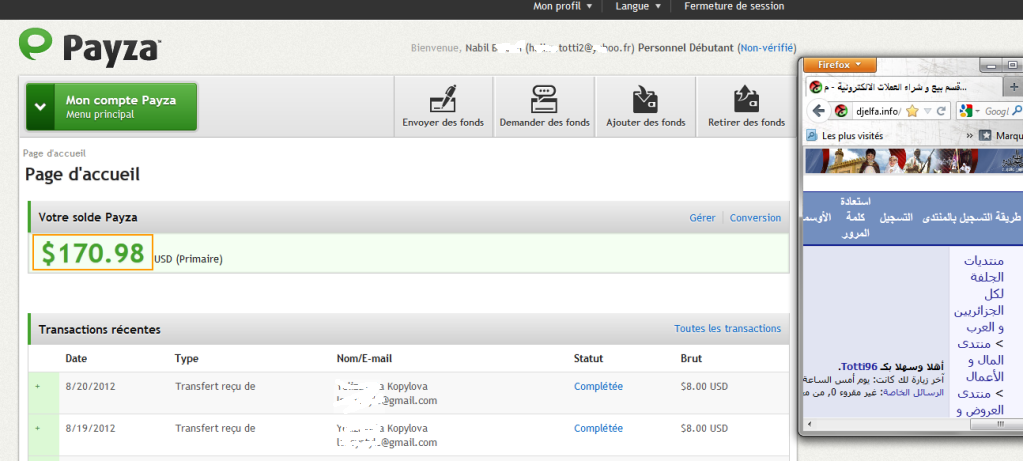This screenshot has height=461, width=1023.
Task: Open the Langue dropdown
Action: point(638,7)
